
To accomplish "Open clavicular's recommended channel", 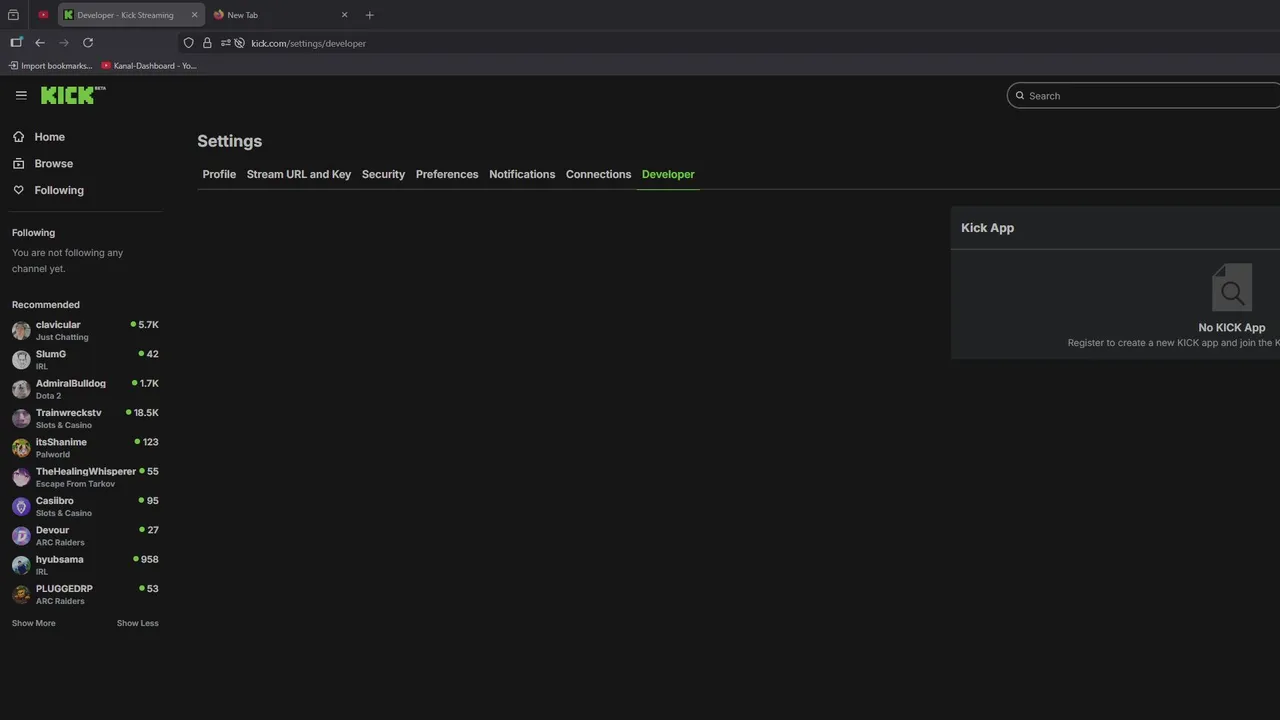I will (85, 330).
